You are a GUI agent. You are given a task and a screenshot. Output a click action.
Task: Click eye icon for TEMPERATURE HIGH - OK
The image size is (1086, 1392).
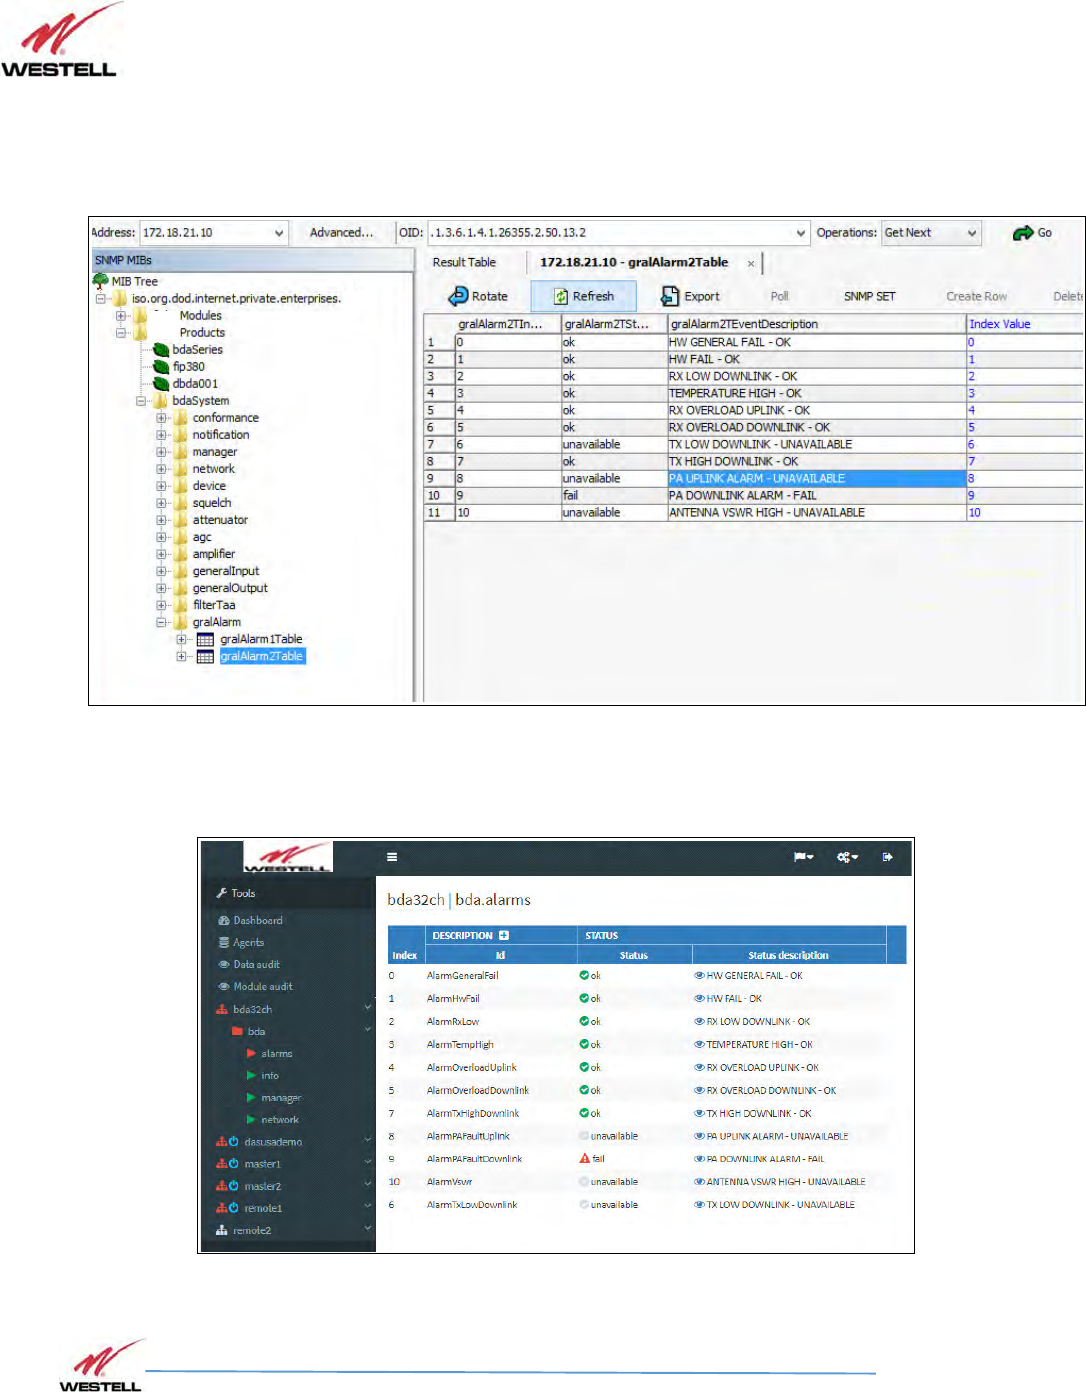[x=700, y=1044]
